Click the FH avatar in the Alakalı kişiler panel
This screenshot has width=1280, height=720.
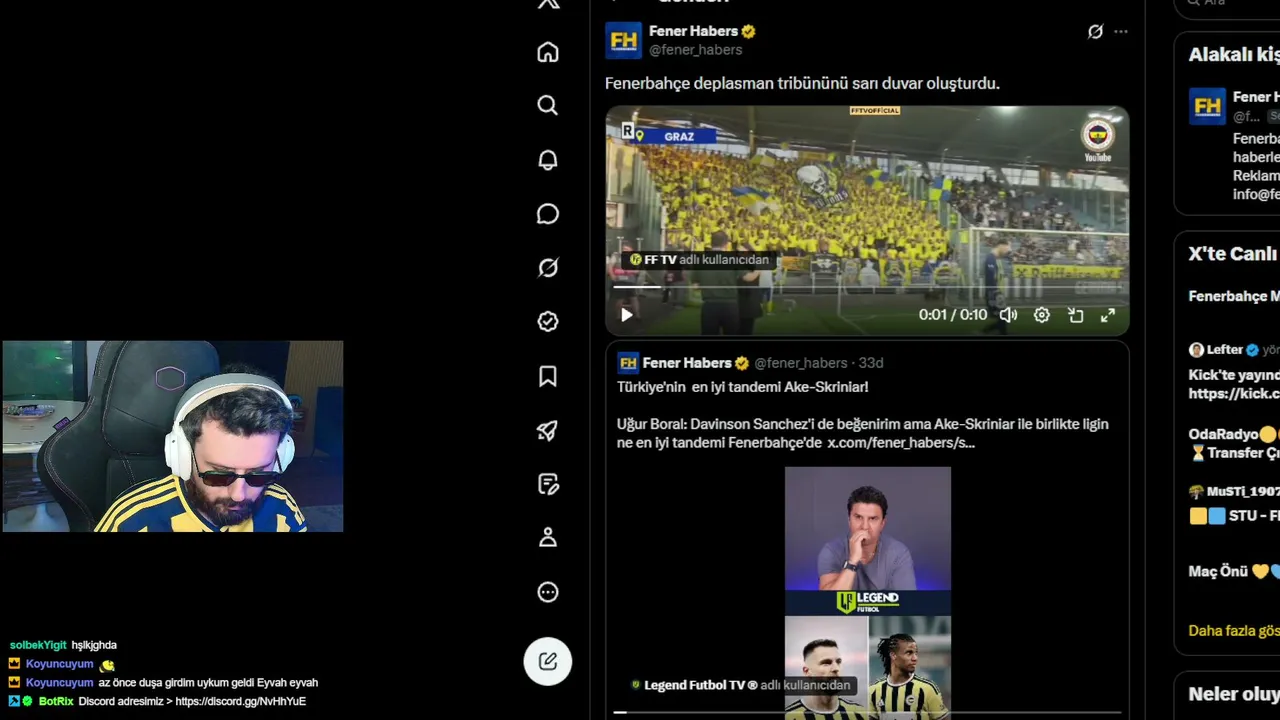coord(1207,107)
